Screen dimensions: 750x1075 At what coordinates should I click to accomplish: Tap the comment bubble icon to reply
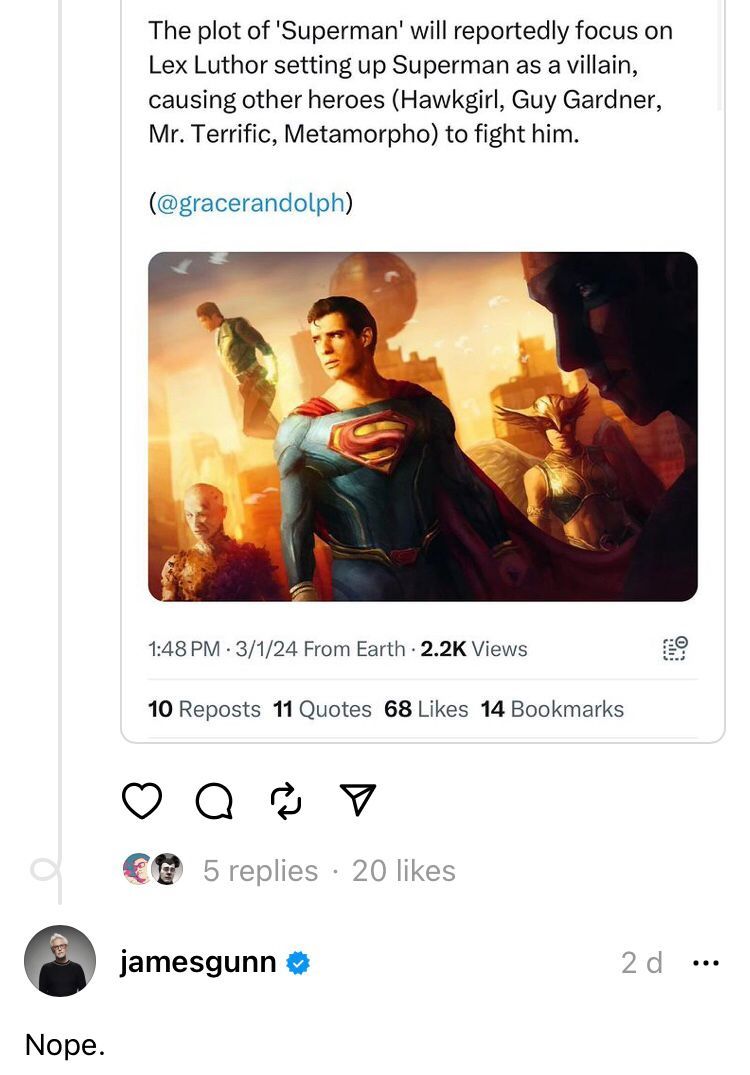point(213,800)
